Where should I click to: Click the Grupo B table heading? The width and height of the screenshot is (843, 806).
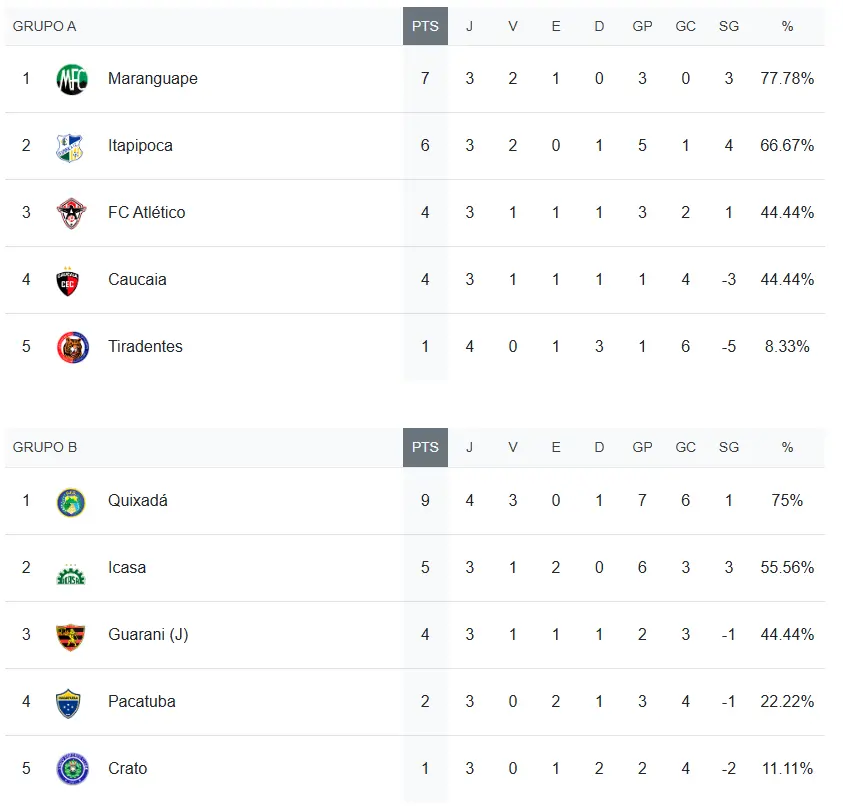click(44, 447)
